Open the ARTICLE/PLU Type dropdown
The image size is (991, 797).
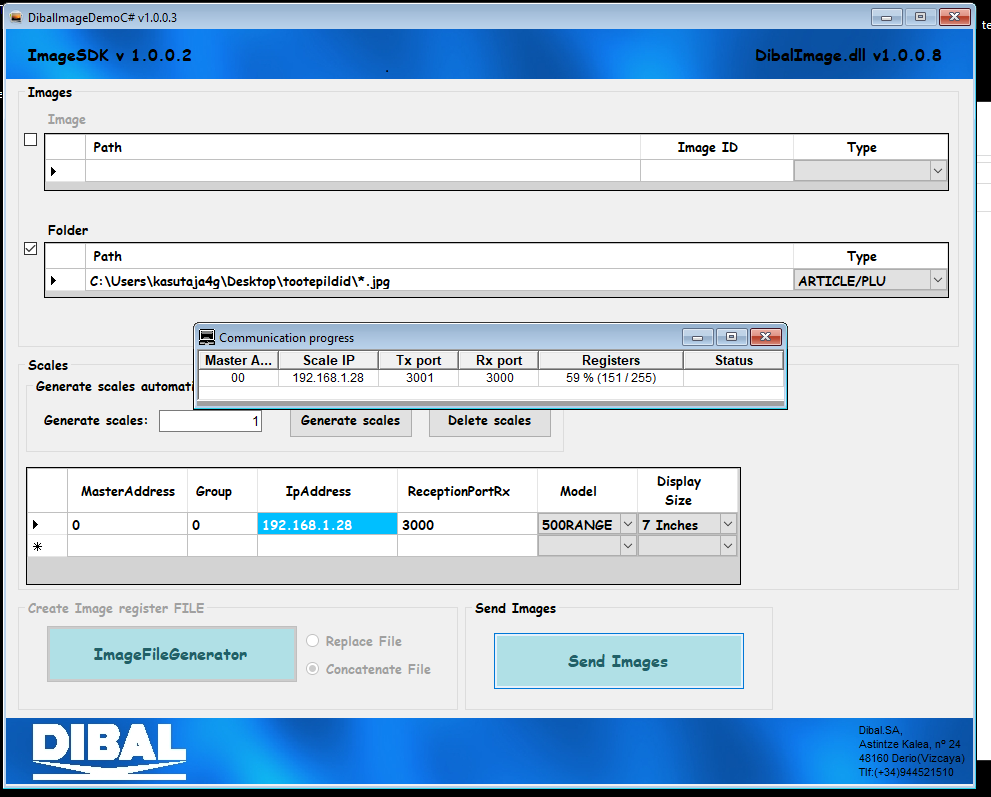(x=938, y=280)
